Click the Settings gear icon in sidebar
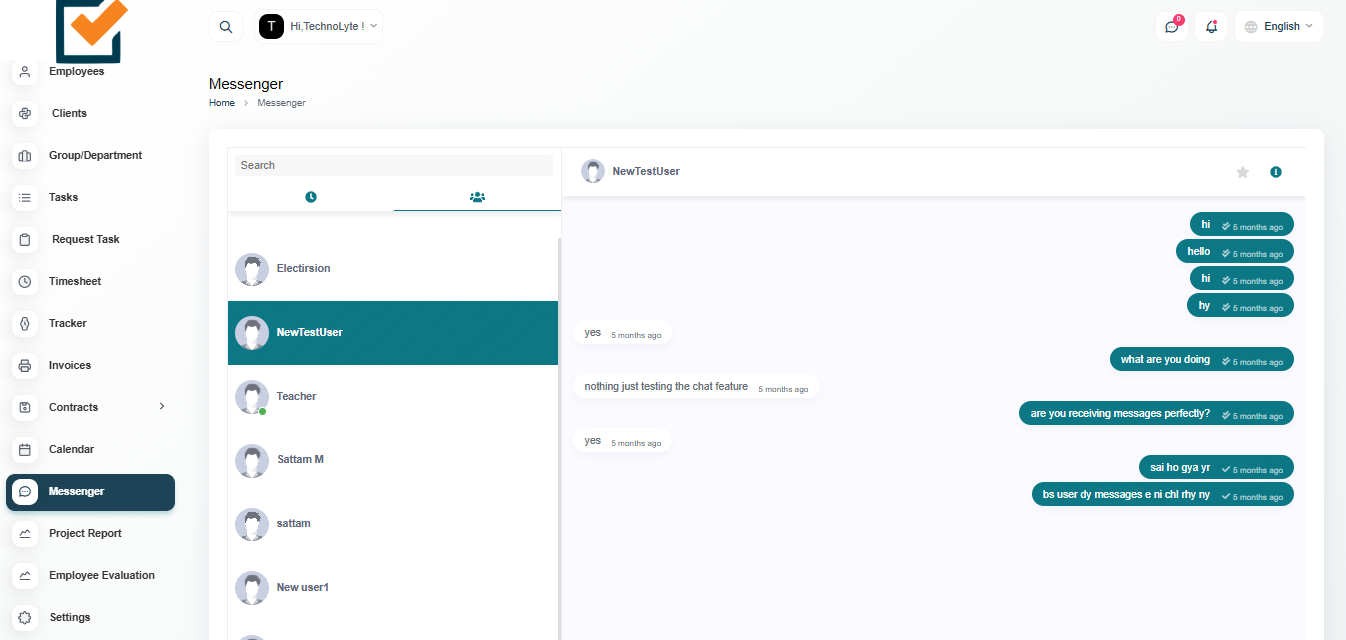 25,617
